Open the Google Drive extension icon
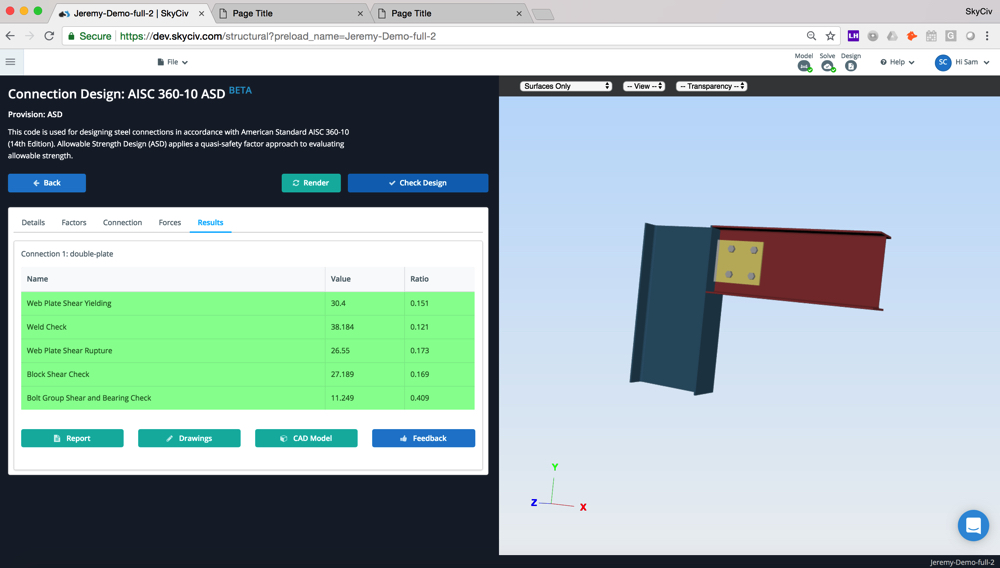Screen dimensions: 1000x568 point(892,36)
